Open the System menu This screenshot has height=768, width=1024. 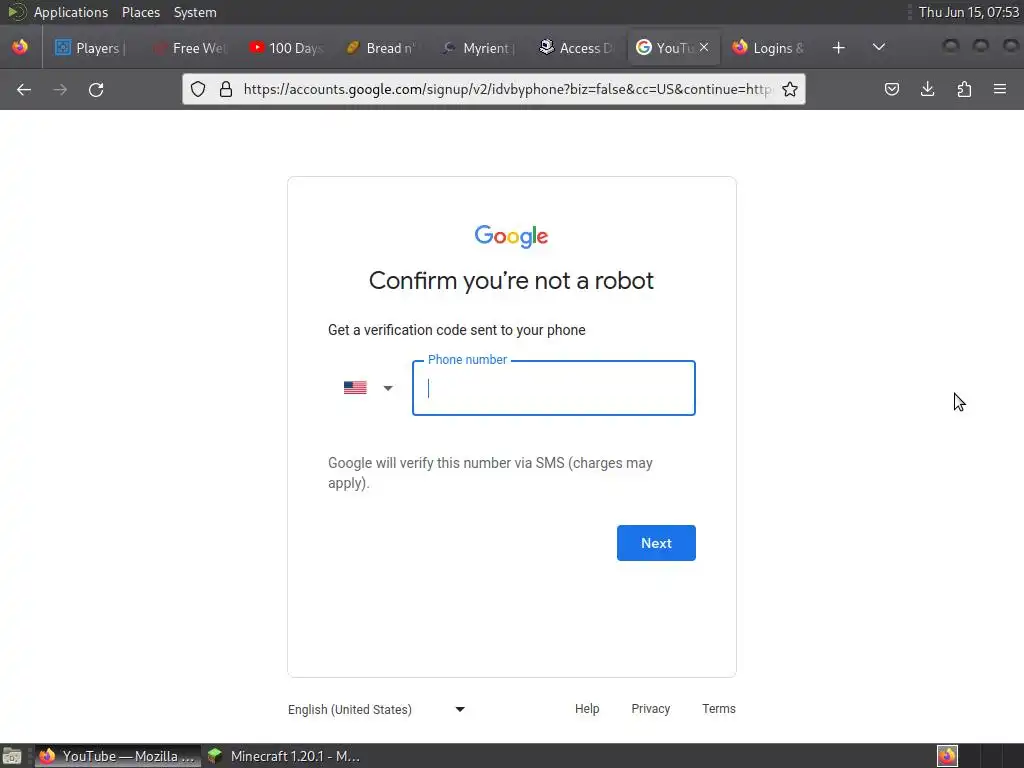point(195,12)
